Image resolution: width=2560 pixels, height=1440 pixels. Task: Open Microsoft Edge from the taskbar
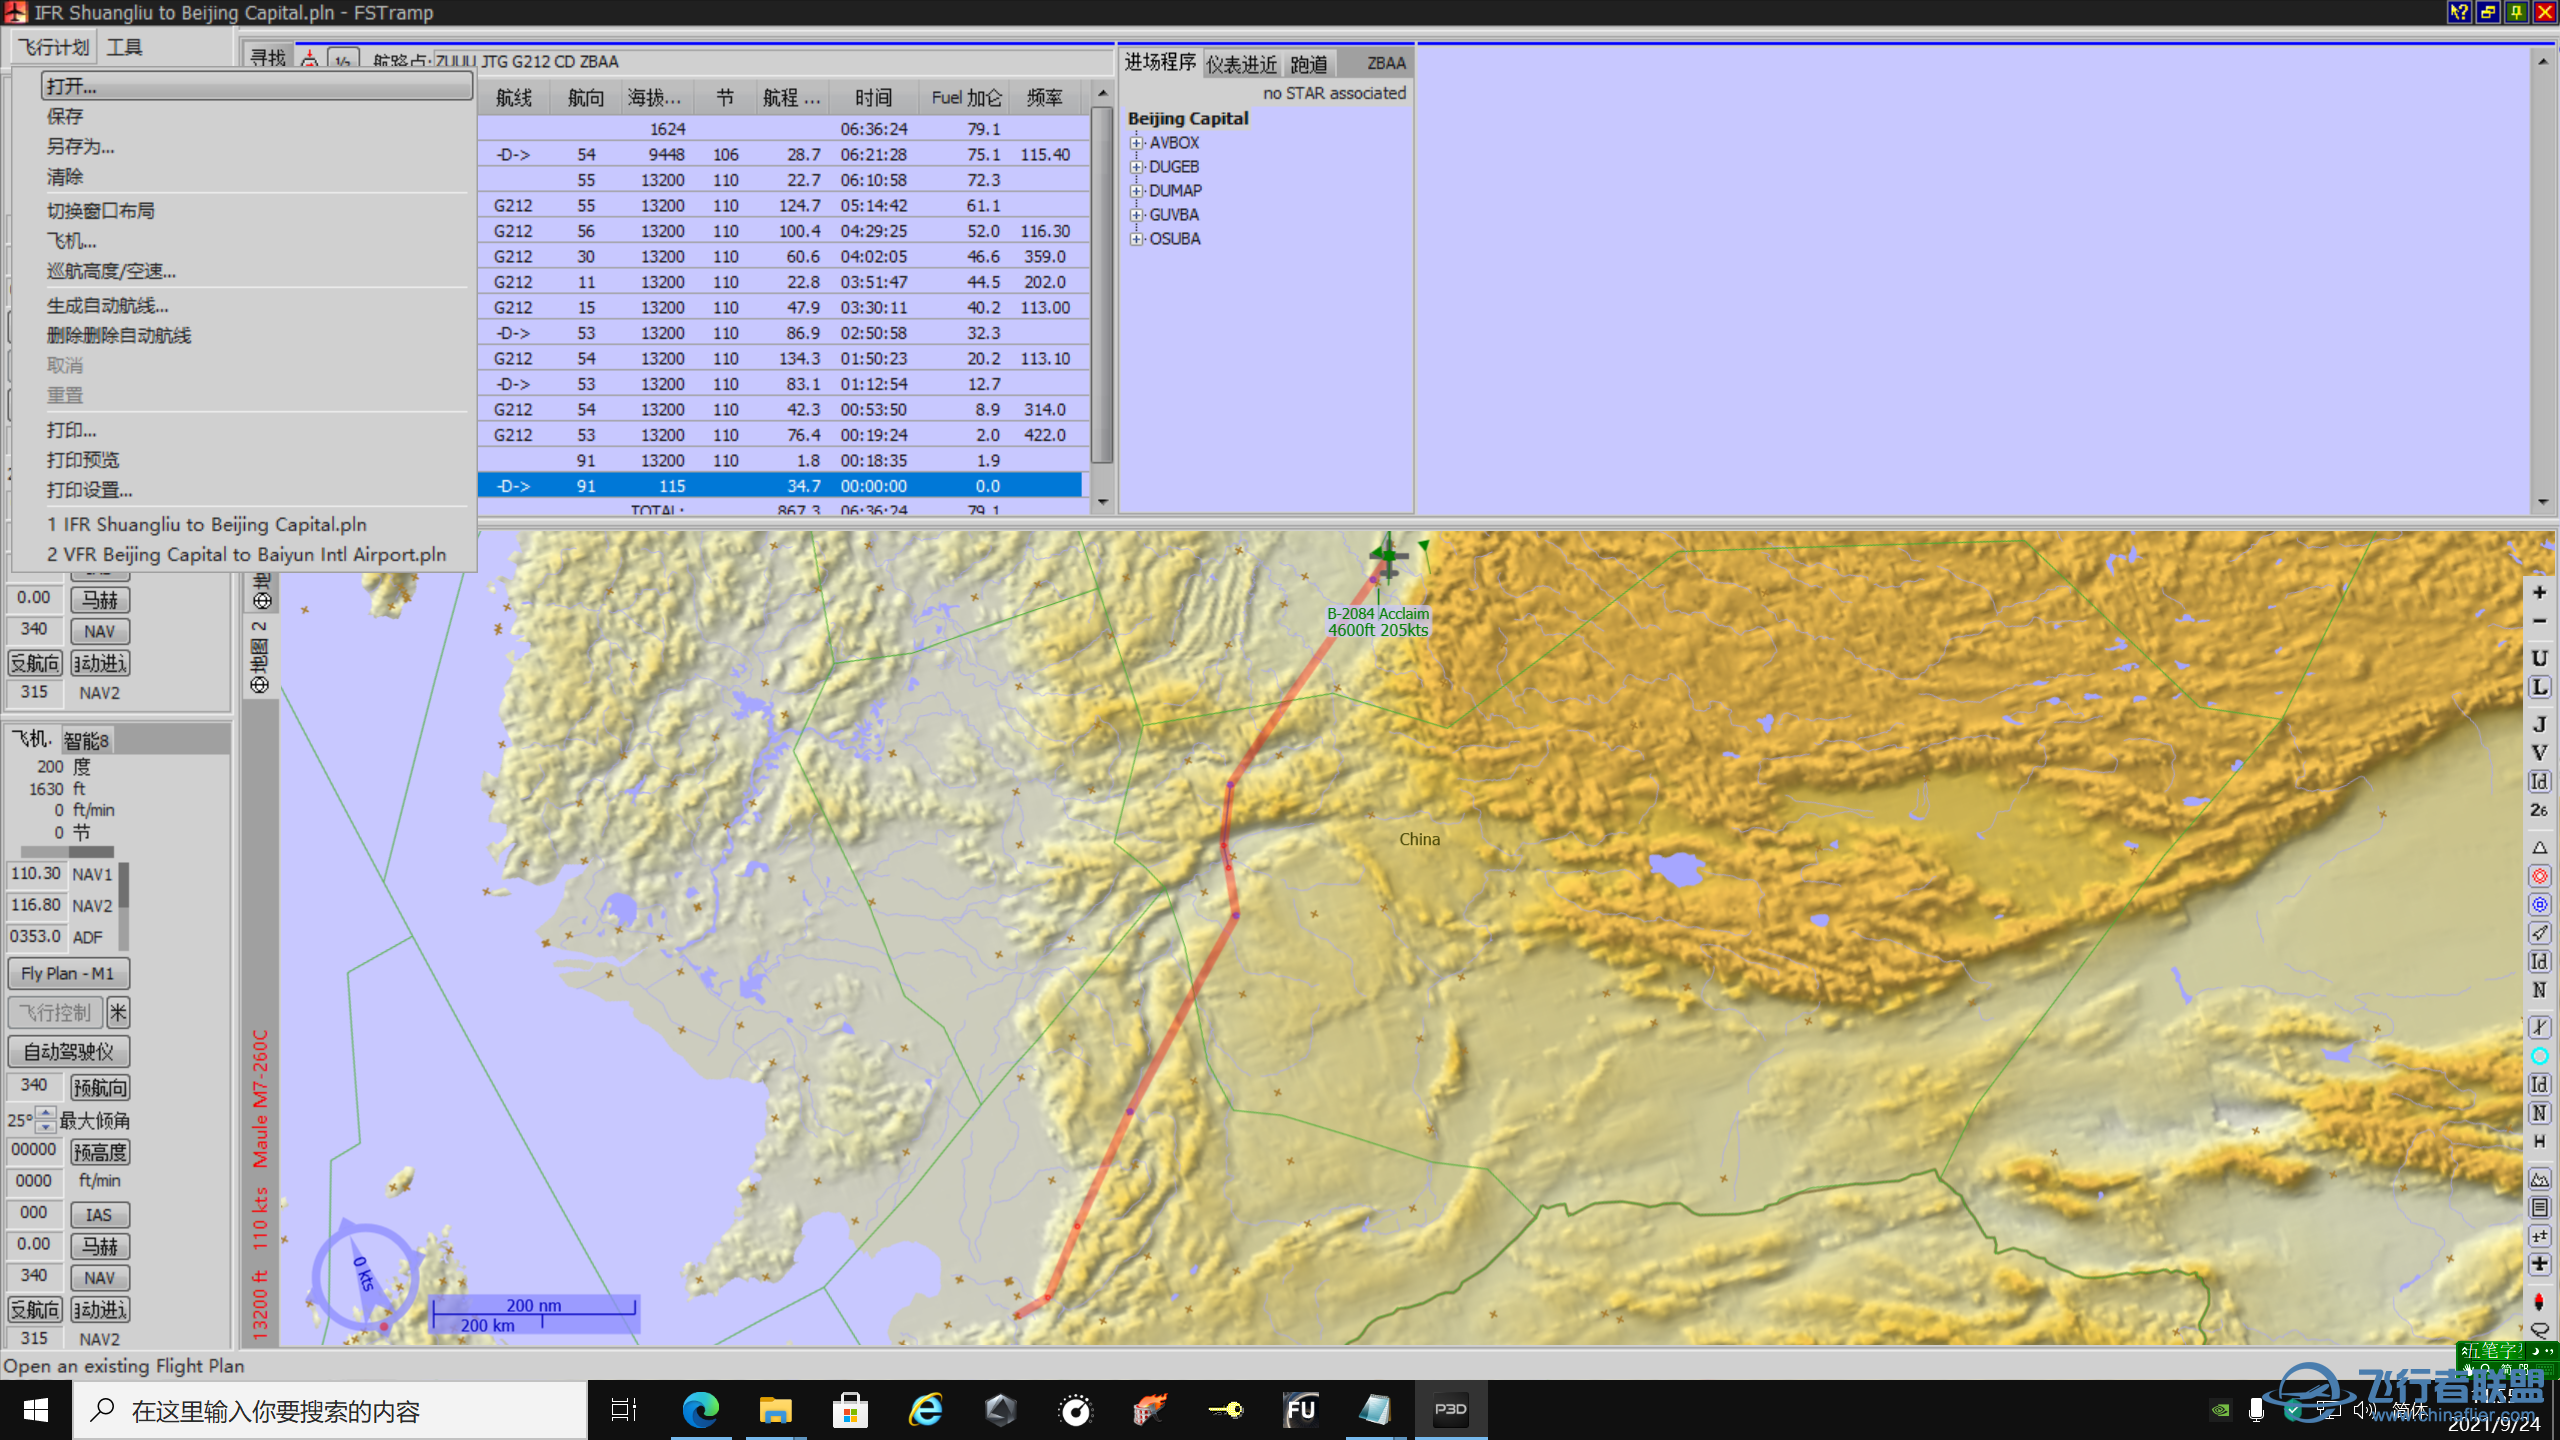pos(700,1410)
